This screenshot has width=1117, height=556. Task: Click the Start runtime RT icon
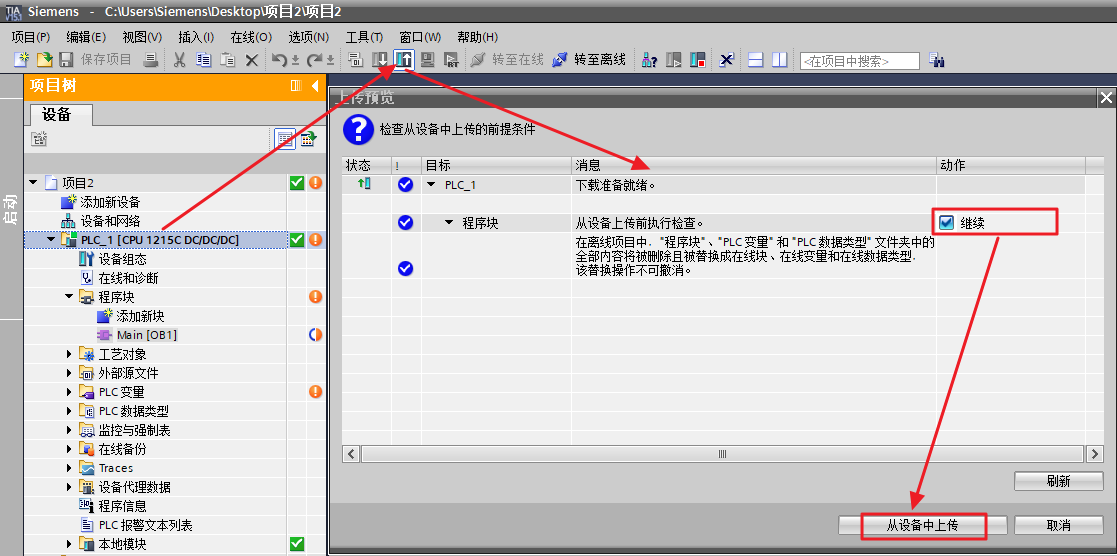(x=451, y=60)
